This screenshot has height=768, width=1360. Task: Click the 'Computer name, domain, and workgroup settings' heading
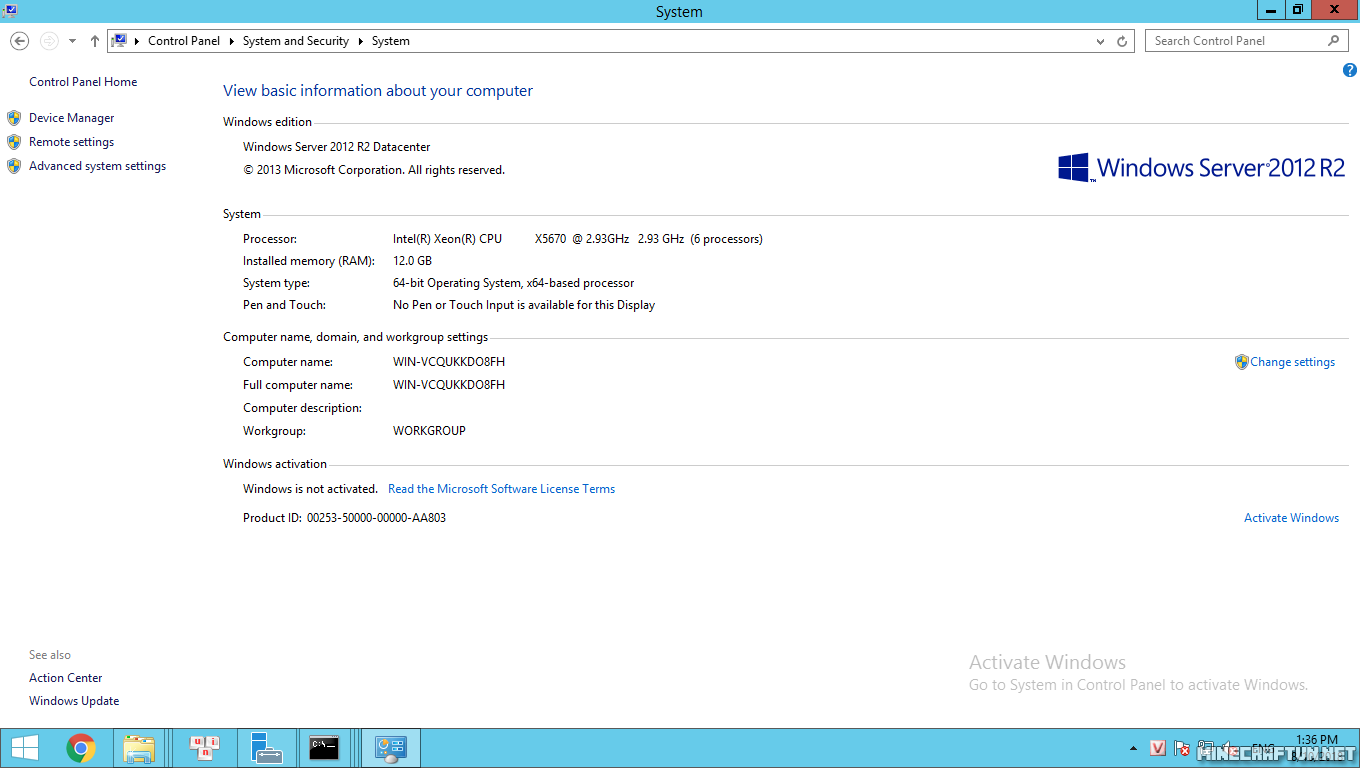point(356,337)
